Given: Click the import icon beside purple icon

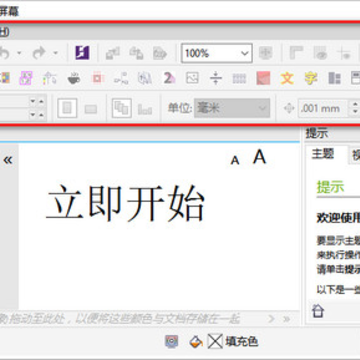Looking at the screenshot, I should point(112,53).
